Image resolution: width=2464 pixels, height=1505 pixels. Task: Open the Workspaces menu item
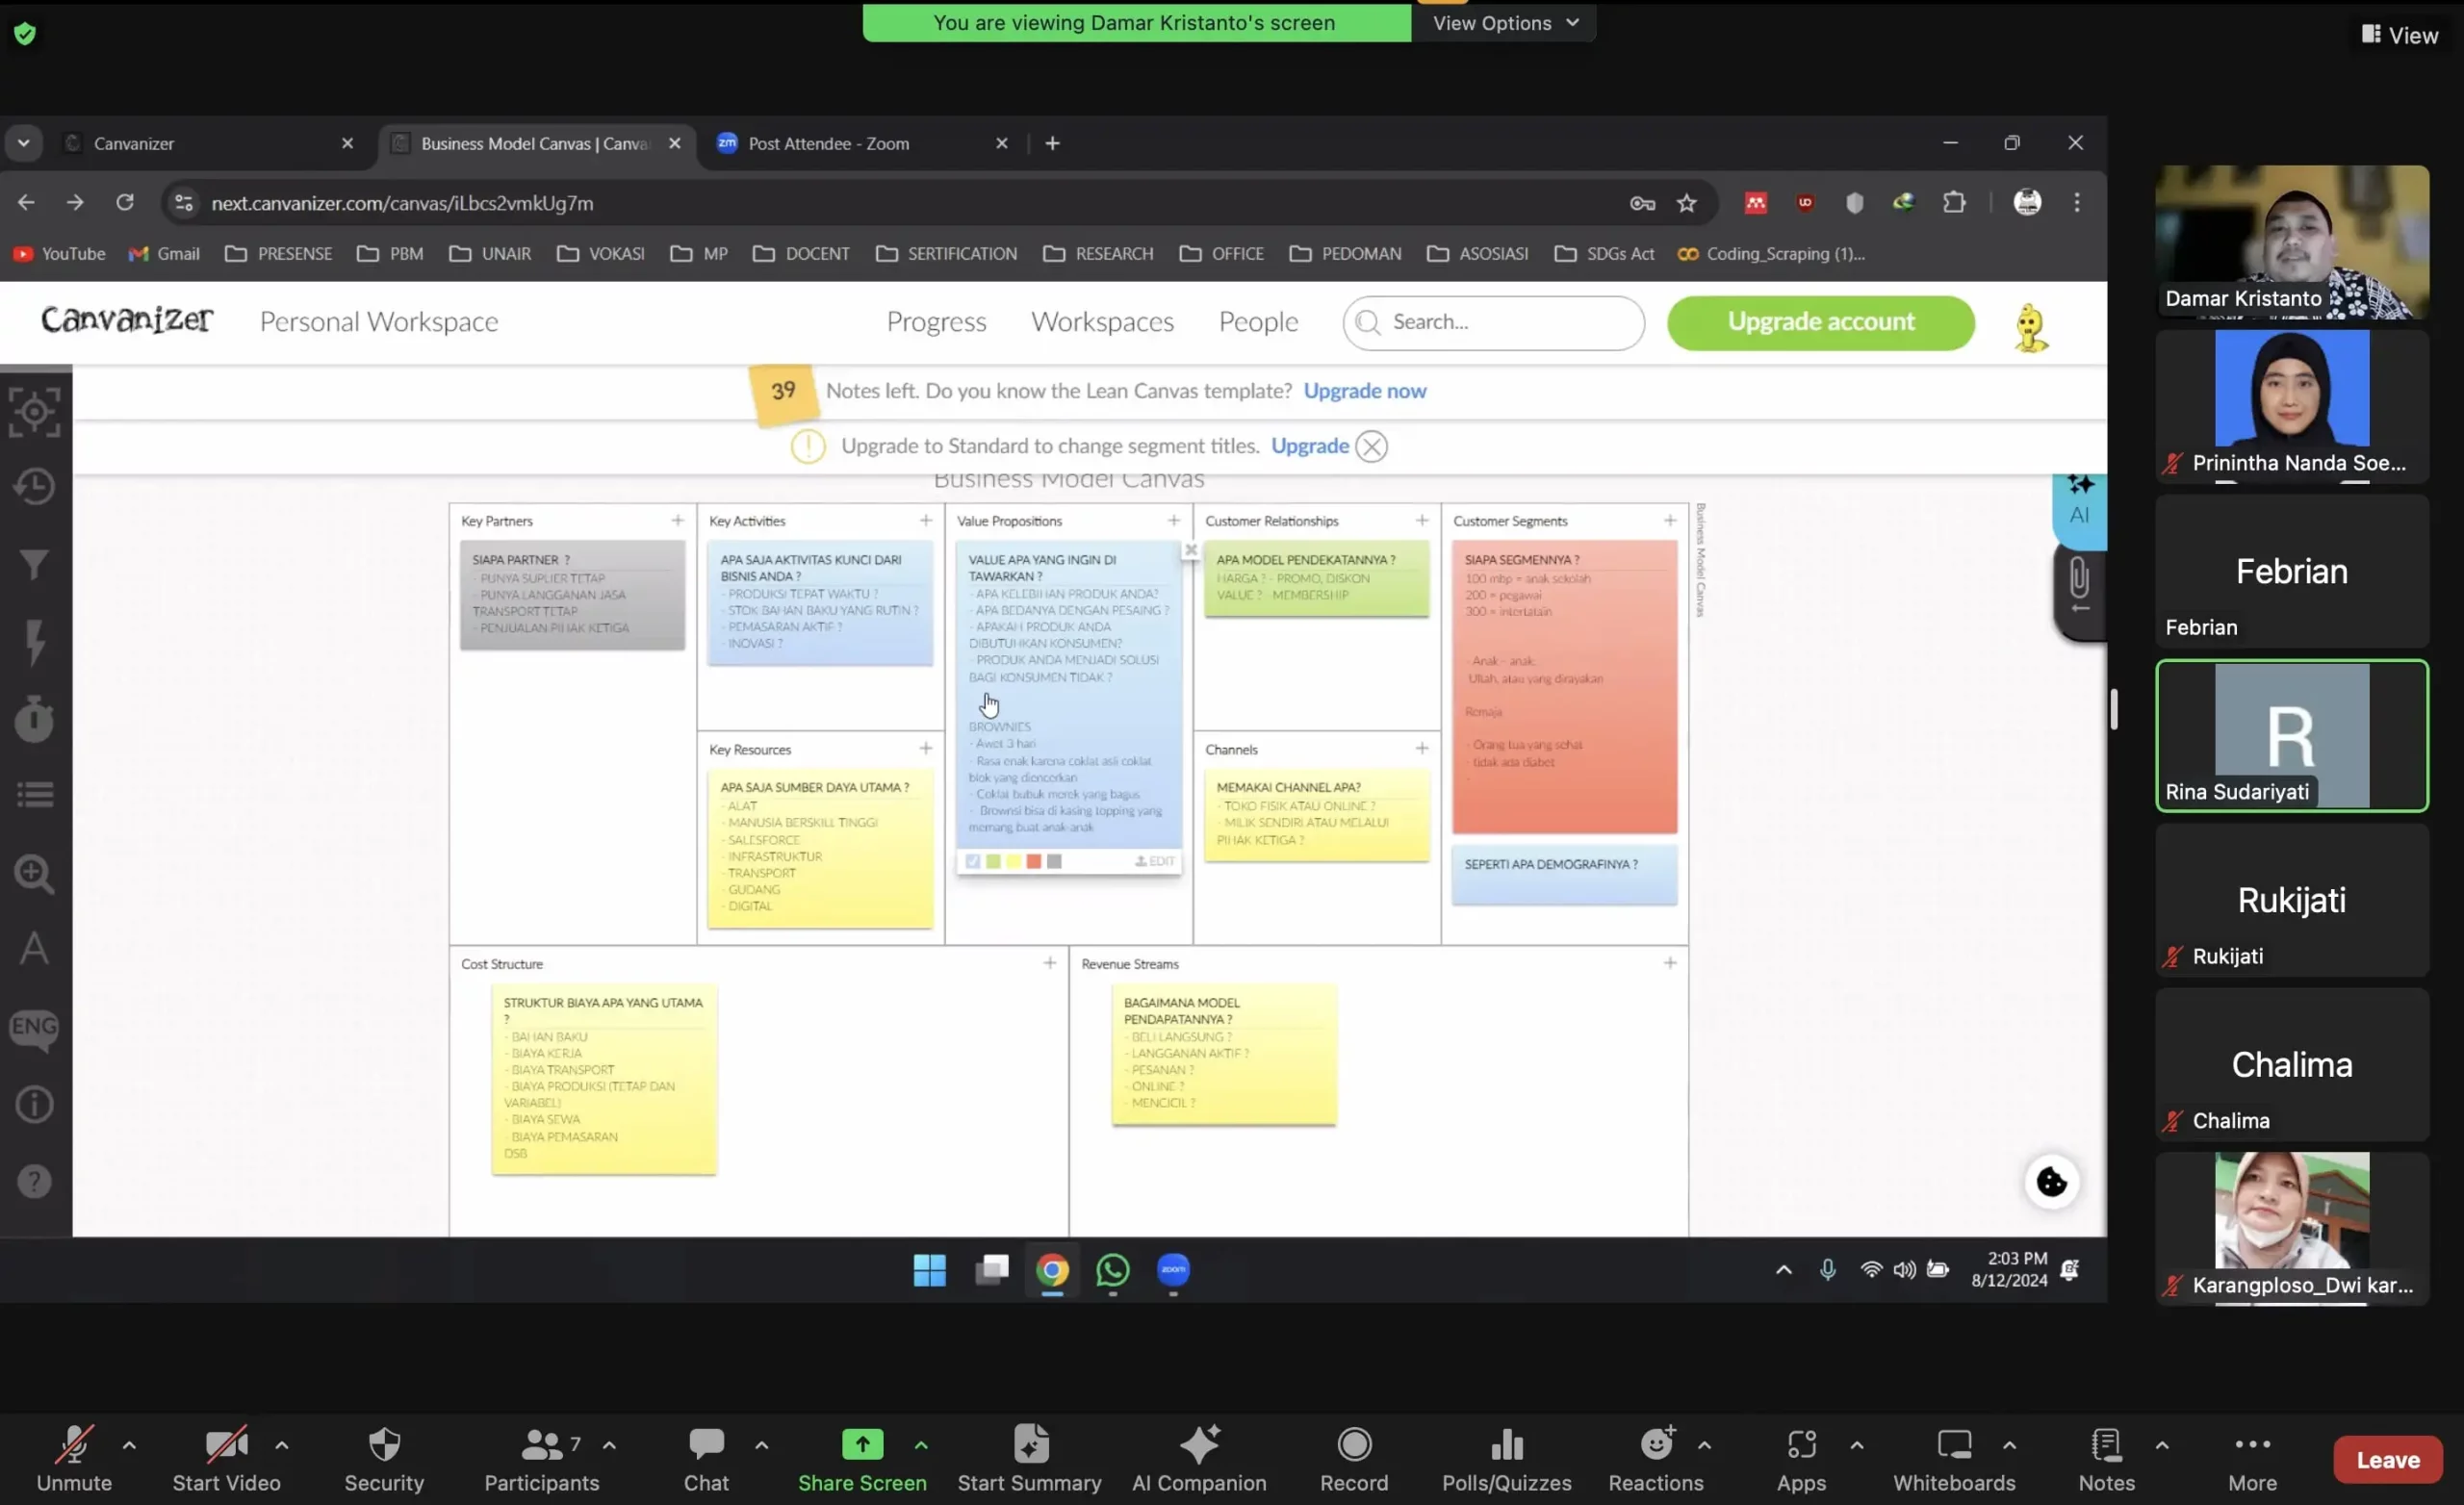pos(1102,322)
